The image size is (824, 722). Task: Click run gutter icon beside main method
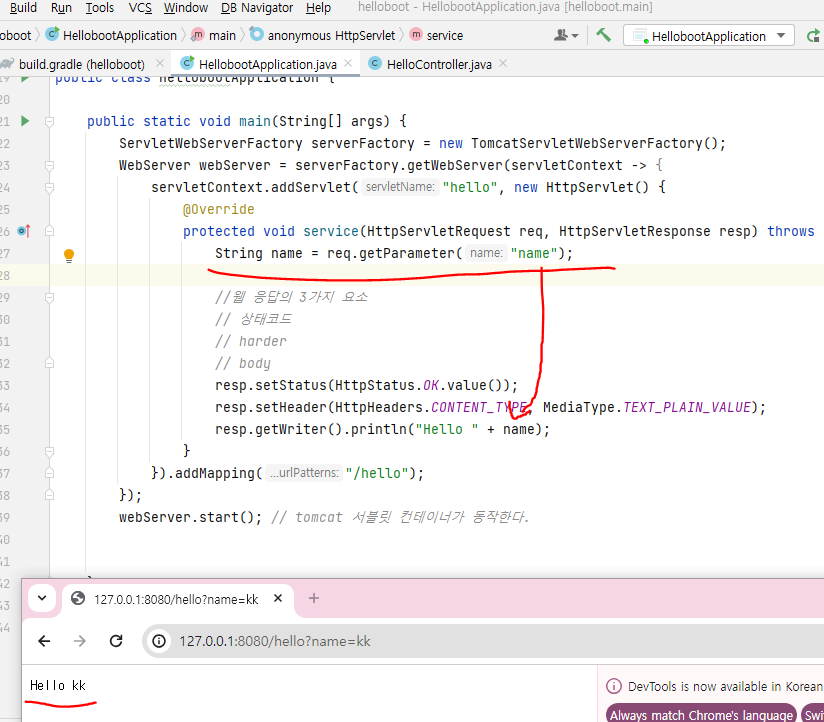pyautogui.click(x=25, y=121)
